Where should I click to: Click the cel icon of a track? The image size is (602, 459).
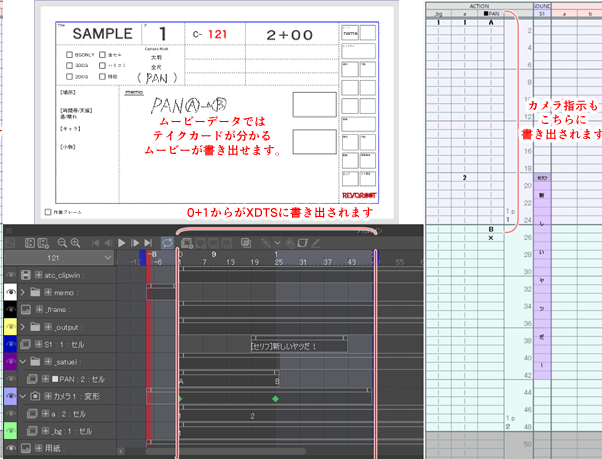[x=32, y=414]
